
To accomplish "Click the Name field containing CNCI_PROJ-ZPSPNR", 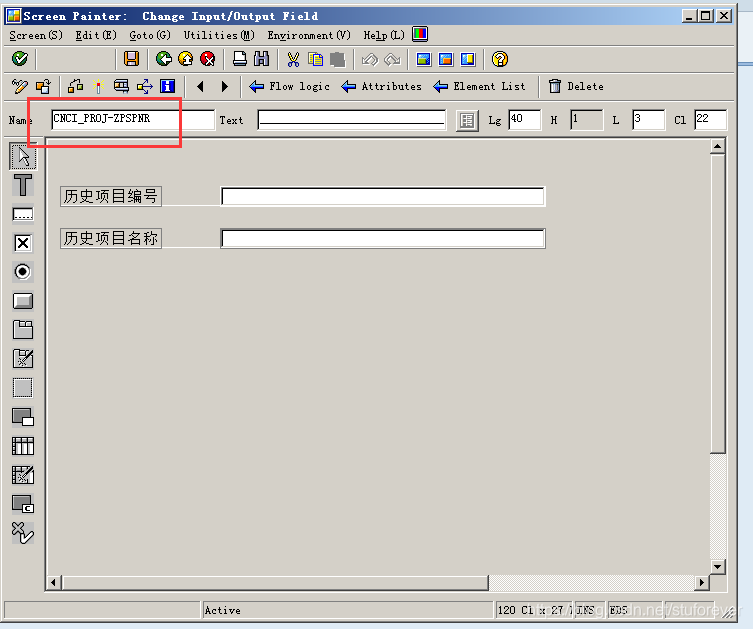I will click(x=133, y=119).
